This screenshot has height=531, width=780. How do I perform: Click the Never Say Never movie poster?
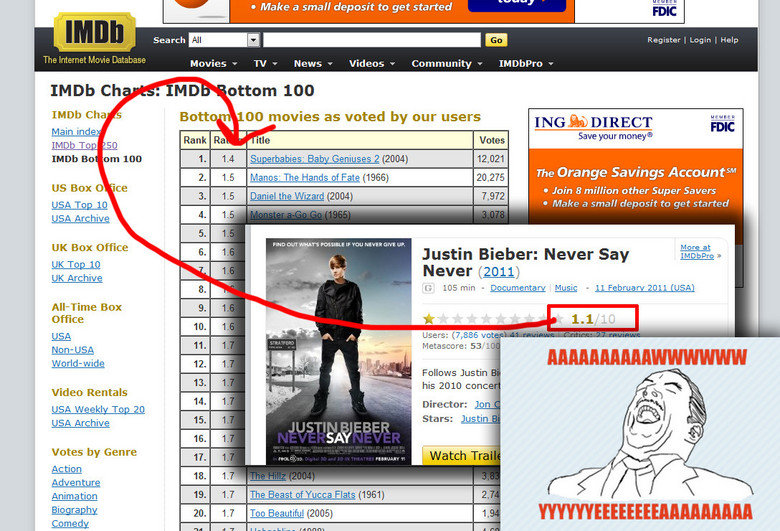pyautogui.click(x=338, y=350)
